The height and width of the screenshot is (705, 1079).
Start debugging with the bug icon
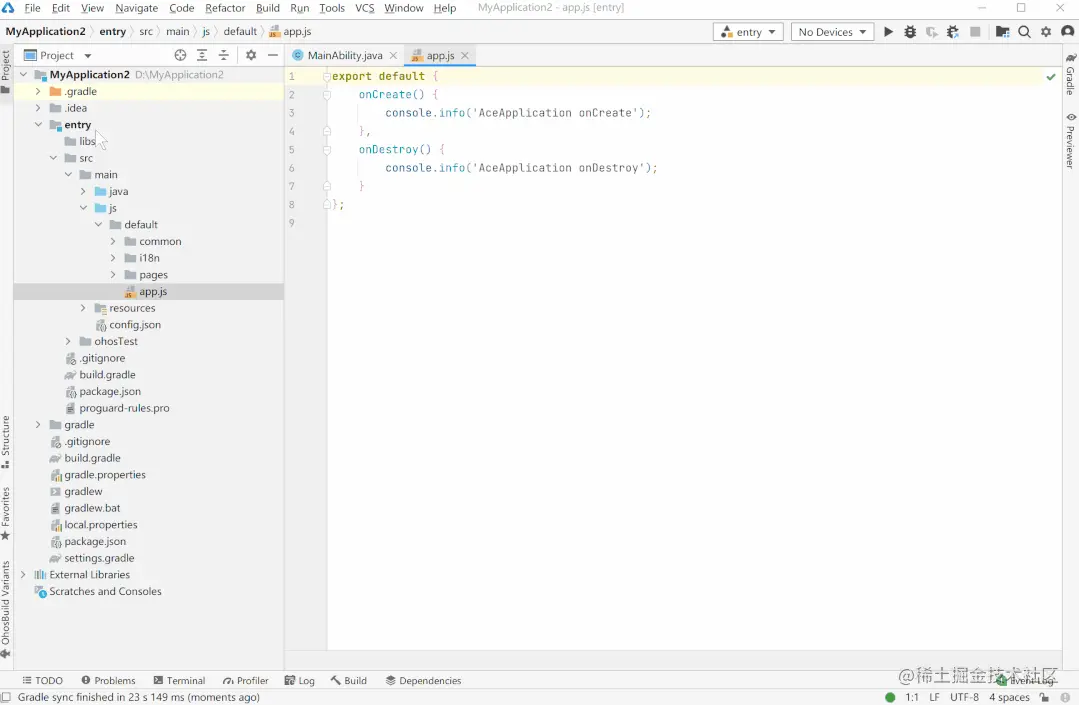tap(910, 32)
